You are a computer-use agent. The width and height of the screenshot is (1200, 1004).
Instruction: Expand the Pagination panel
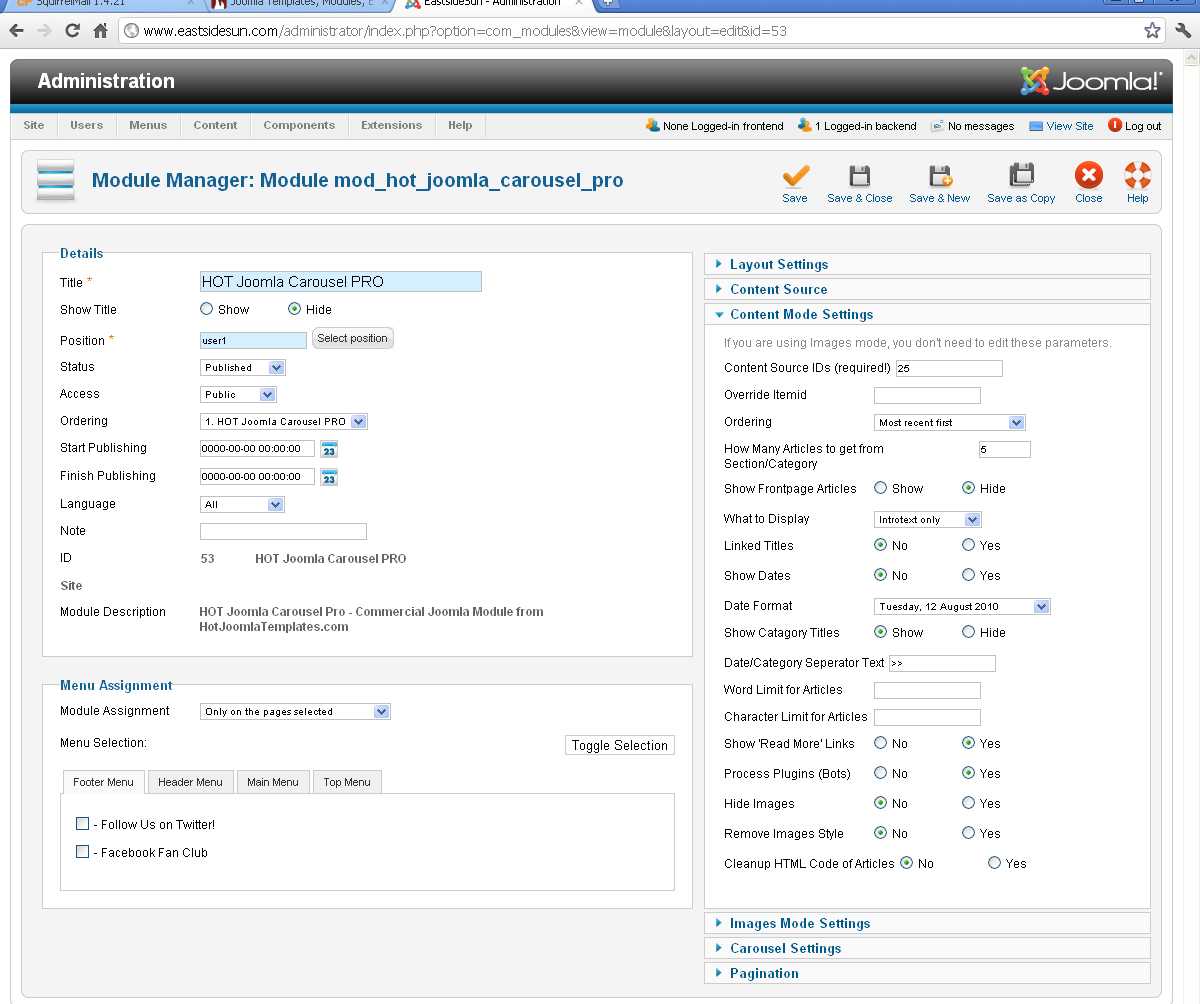pos(928,973)
